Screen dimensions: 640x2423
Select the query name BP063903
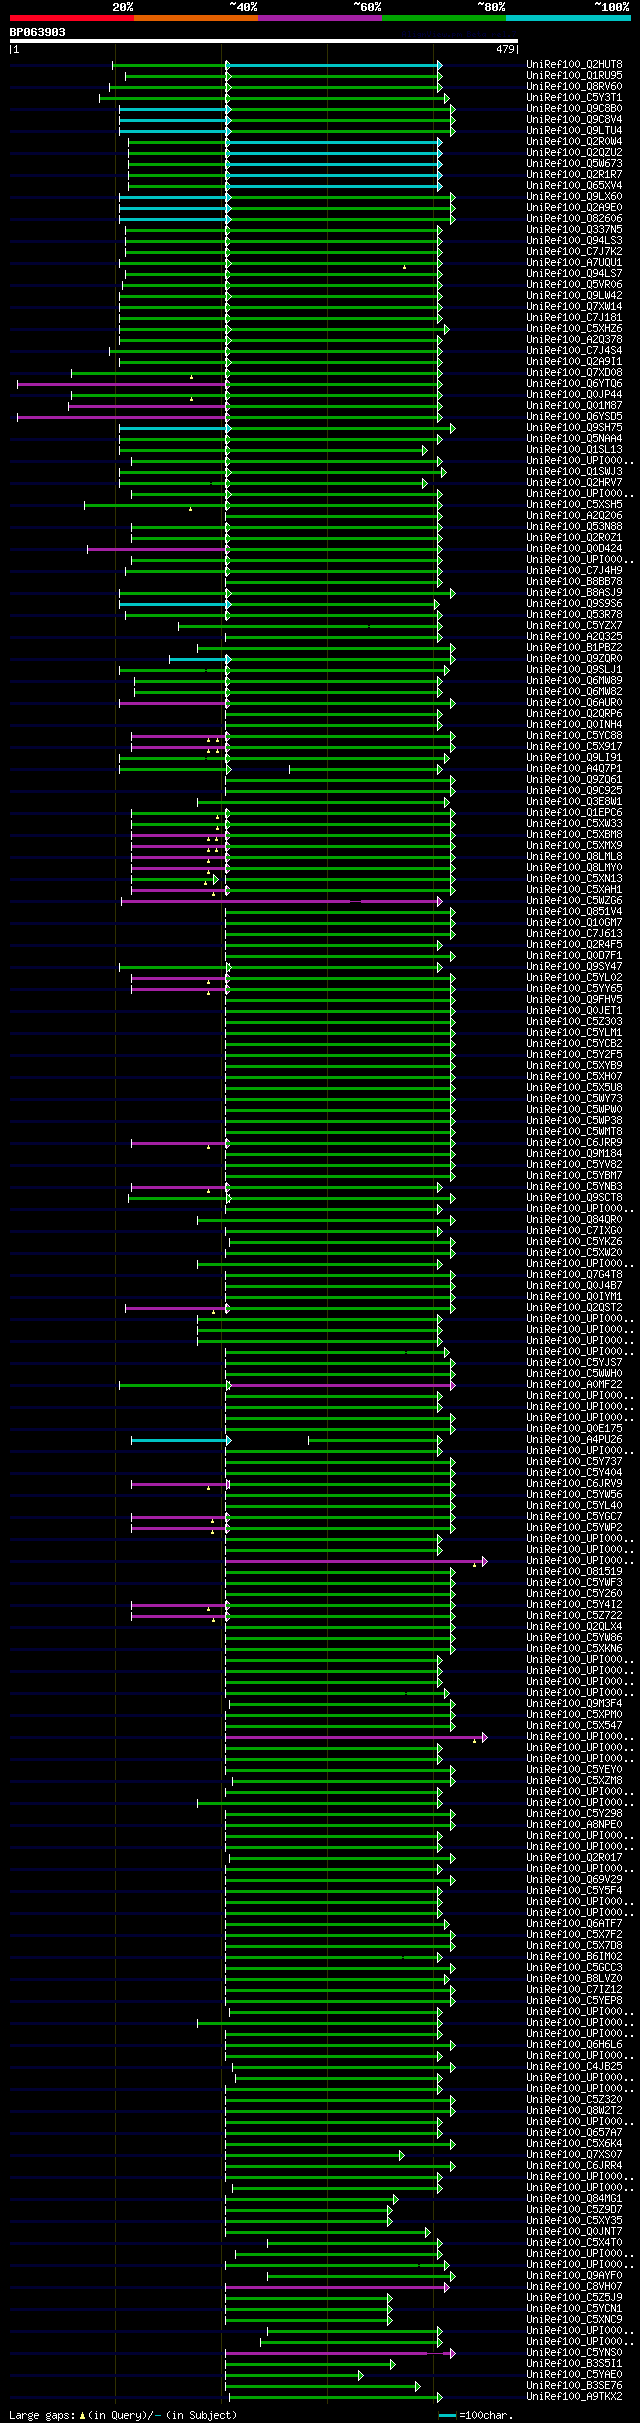click(x=38, y=32)
